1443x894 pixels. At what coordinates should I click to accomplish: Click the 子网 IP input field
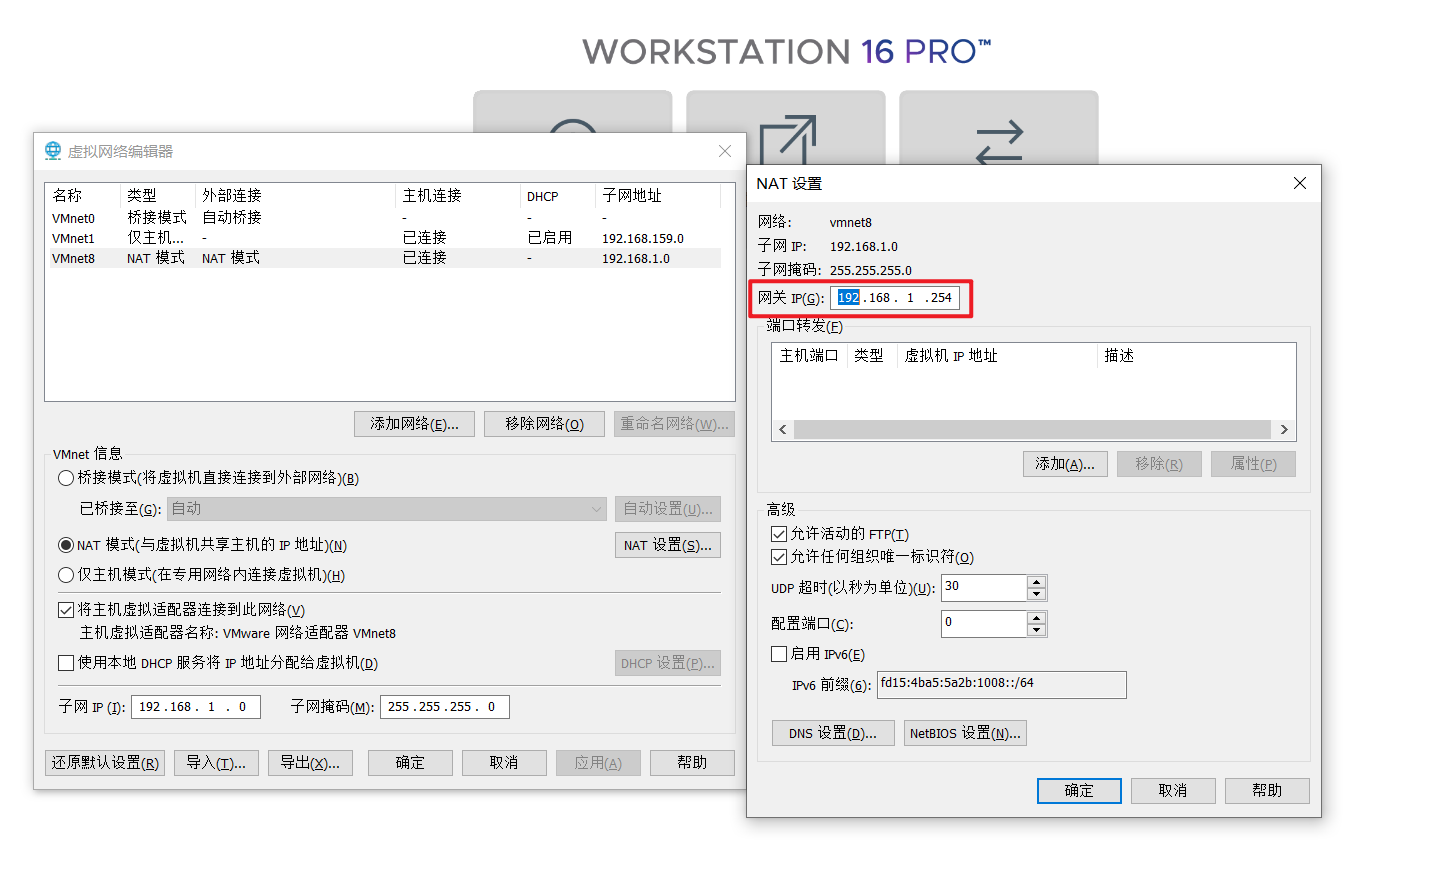tap(196, 707)
